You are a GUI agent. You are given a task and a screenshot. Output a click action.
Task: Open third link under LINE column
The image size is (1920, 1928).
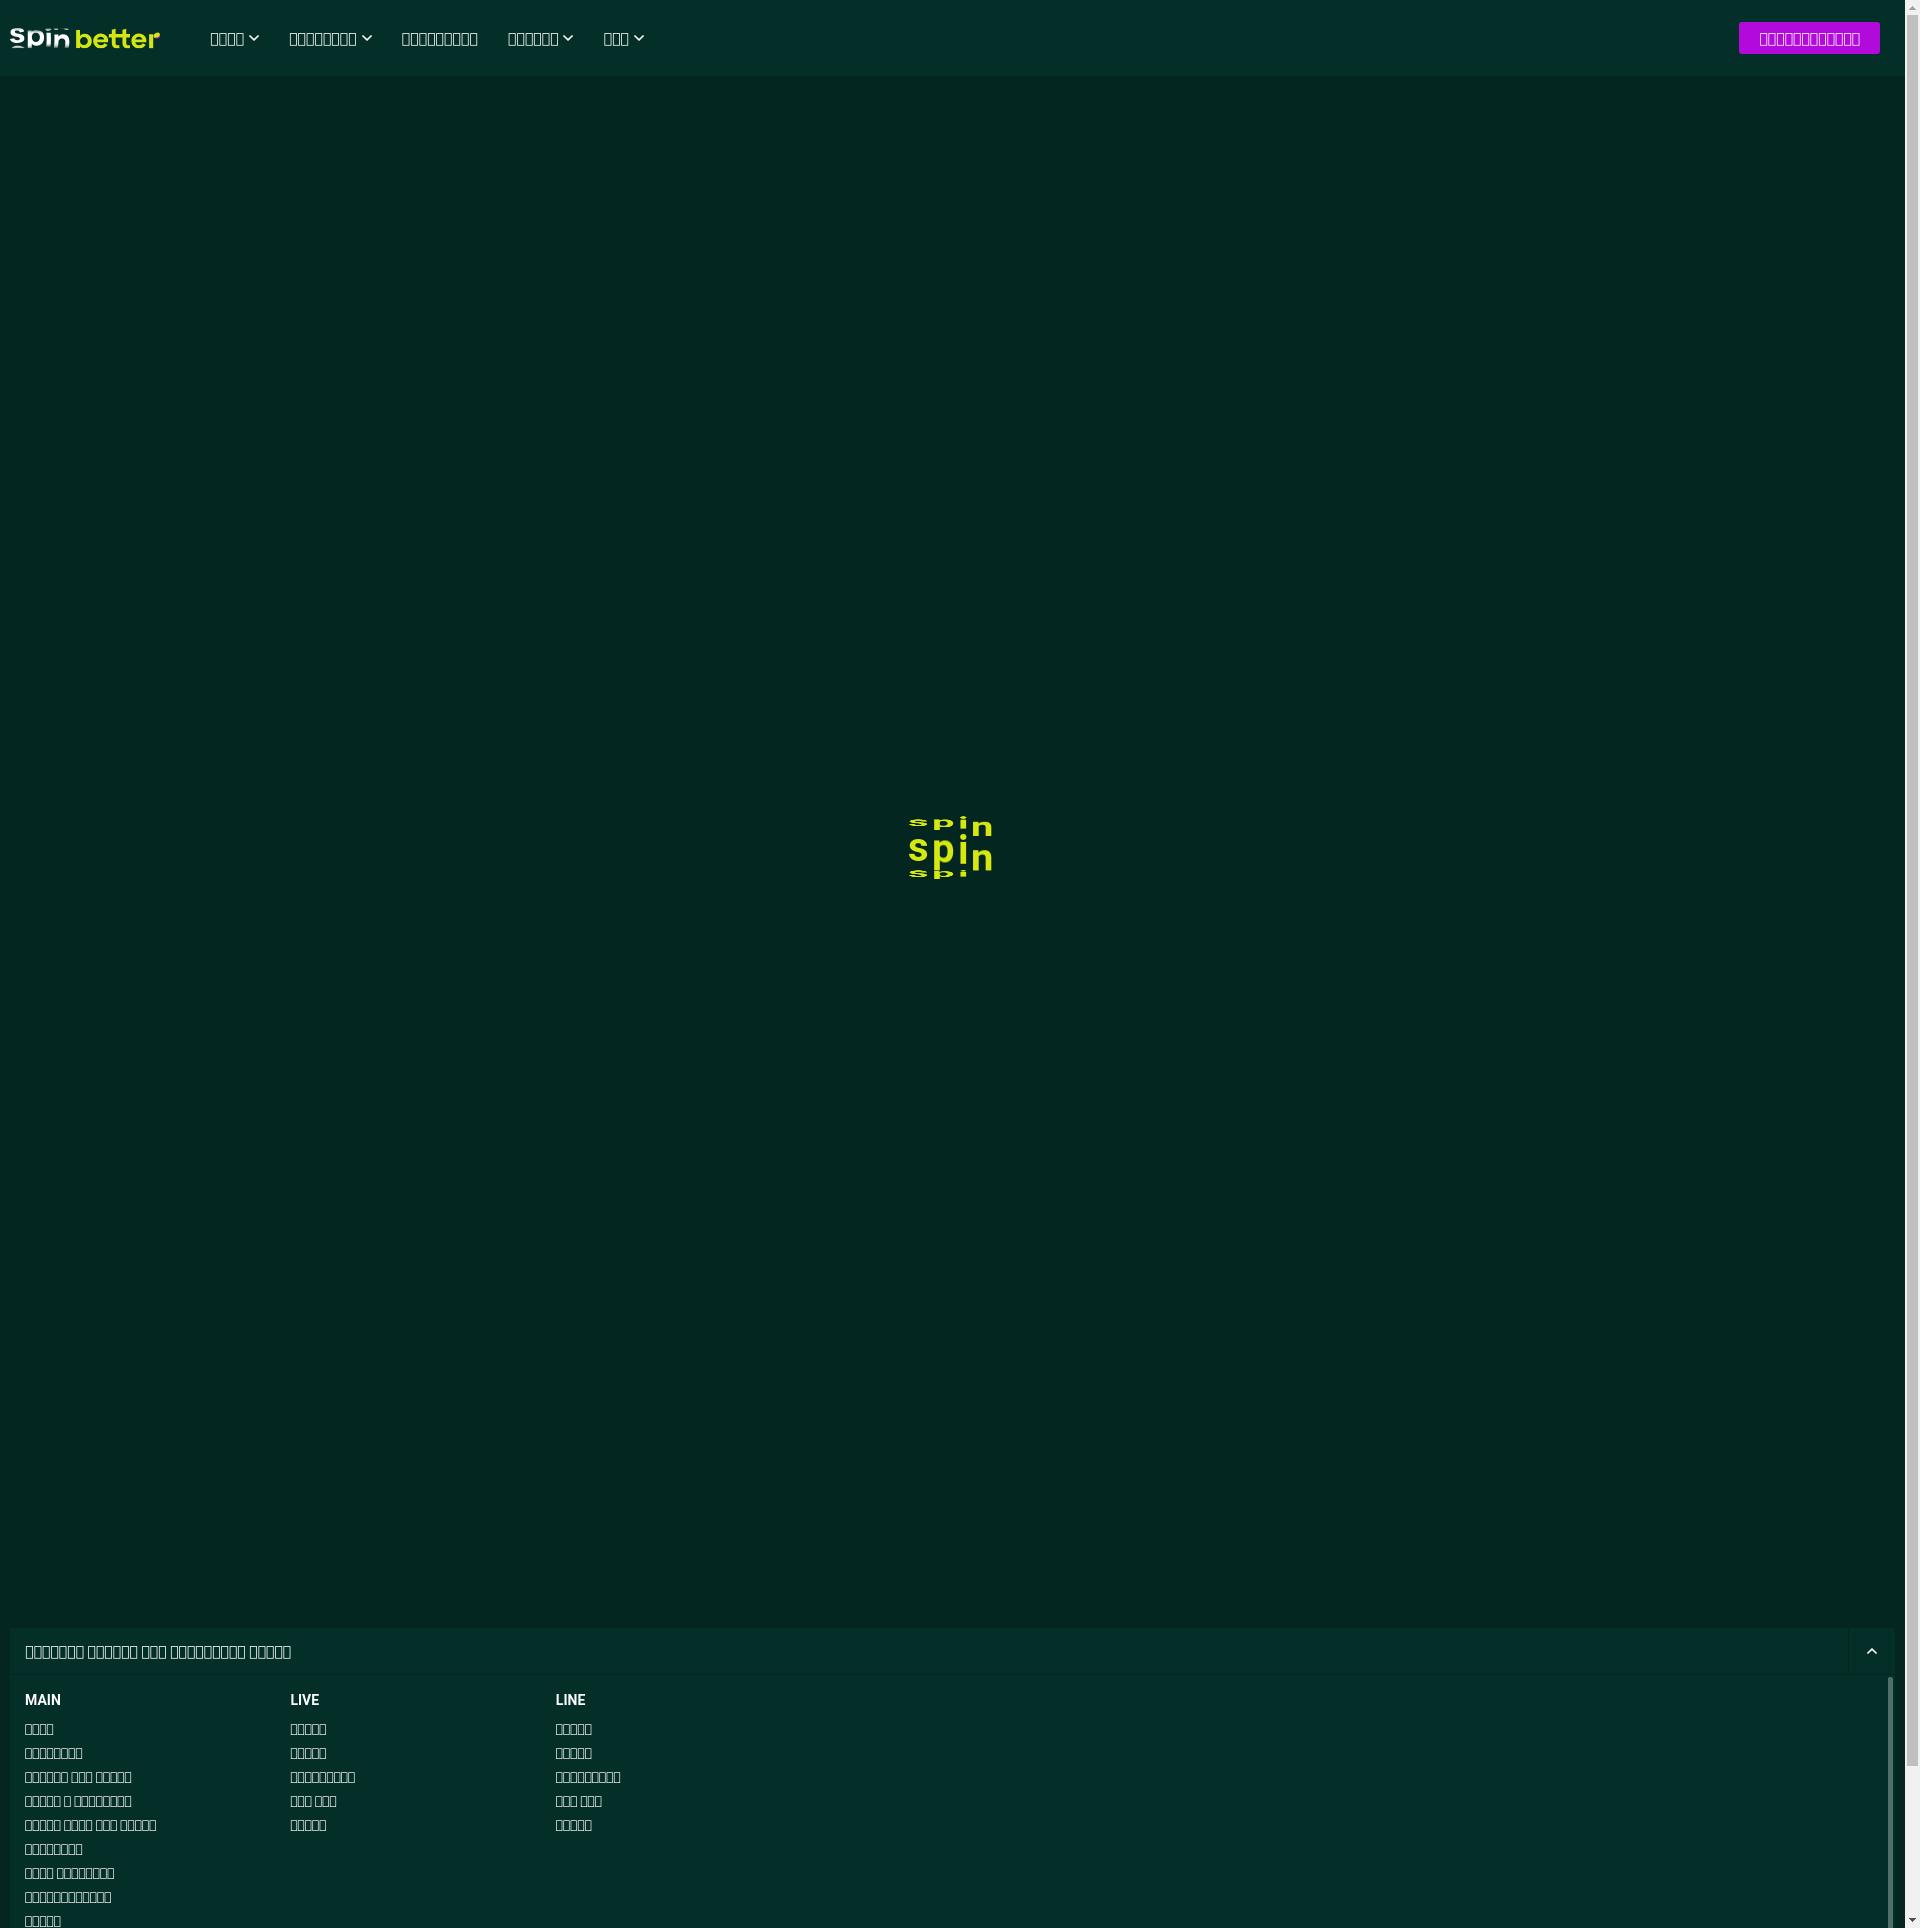pos(588,1777)
